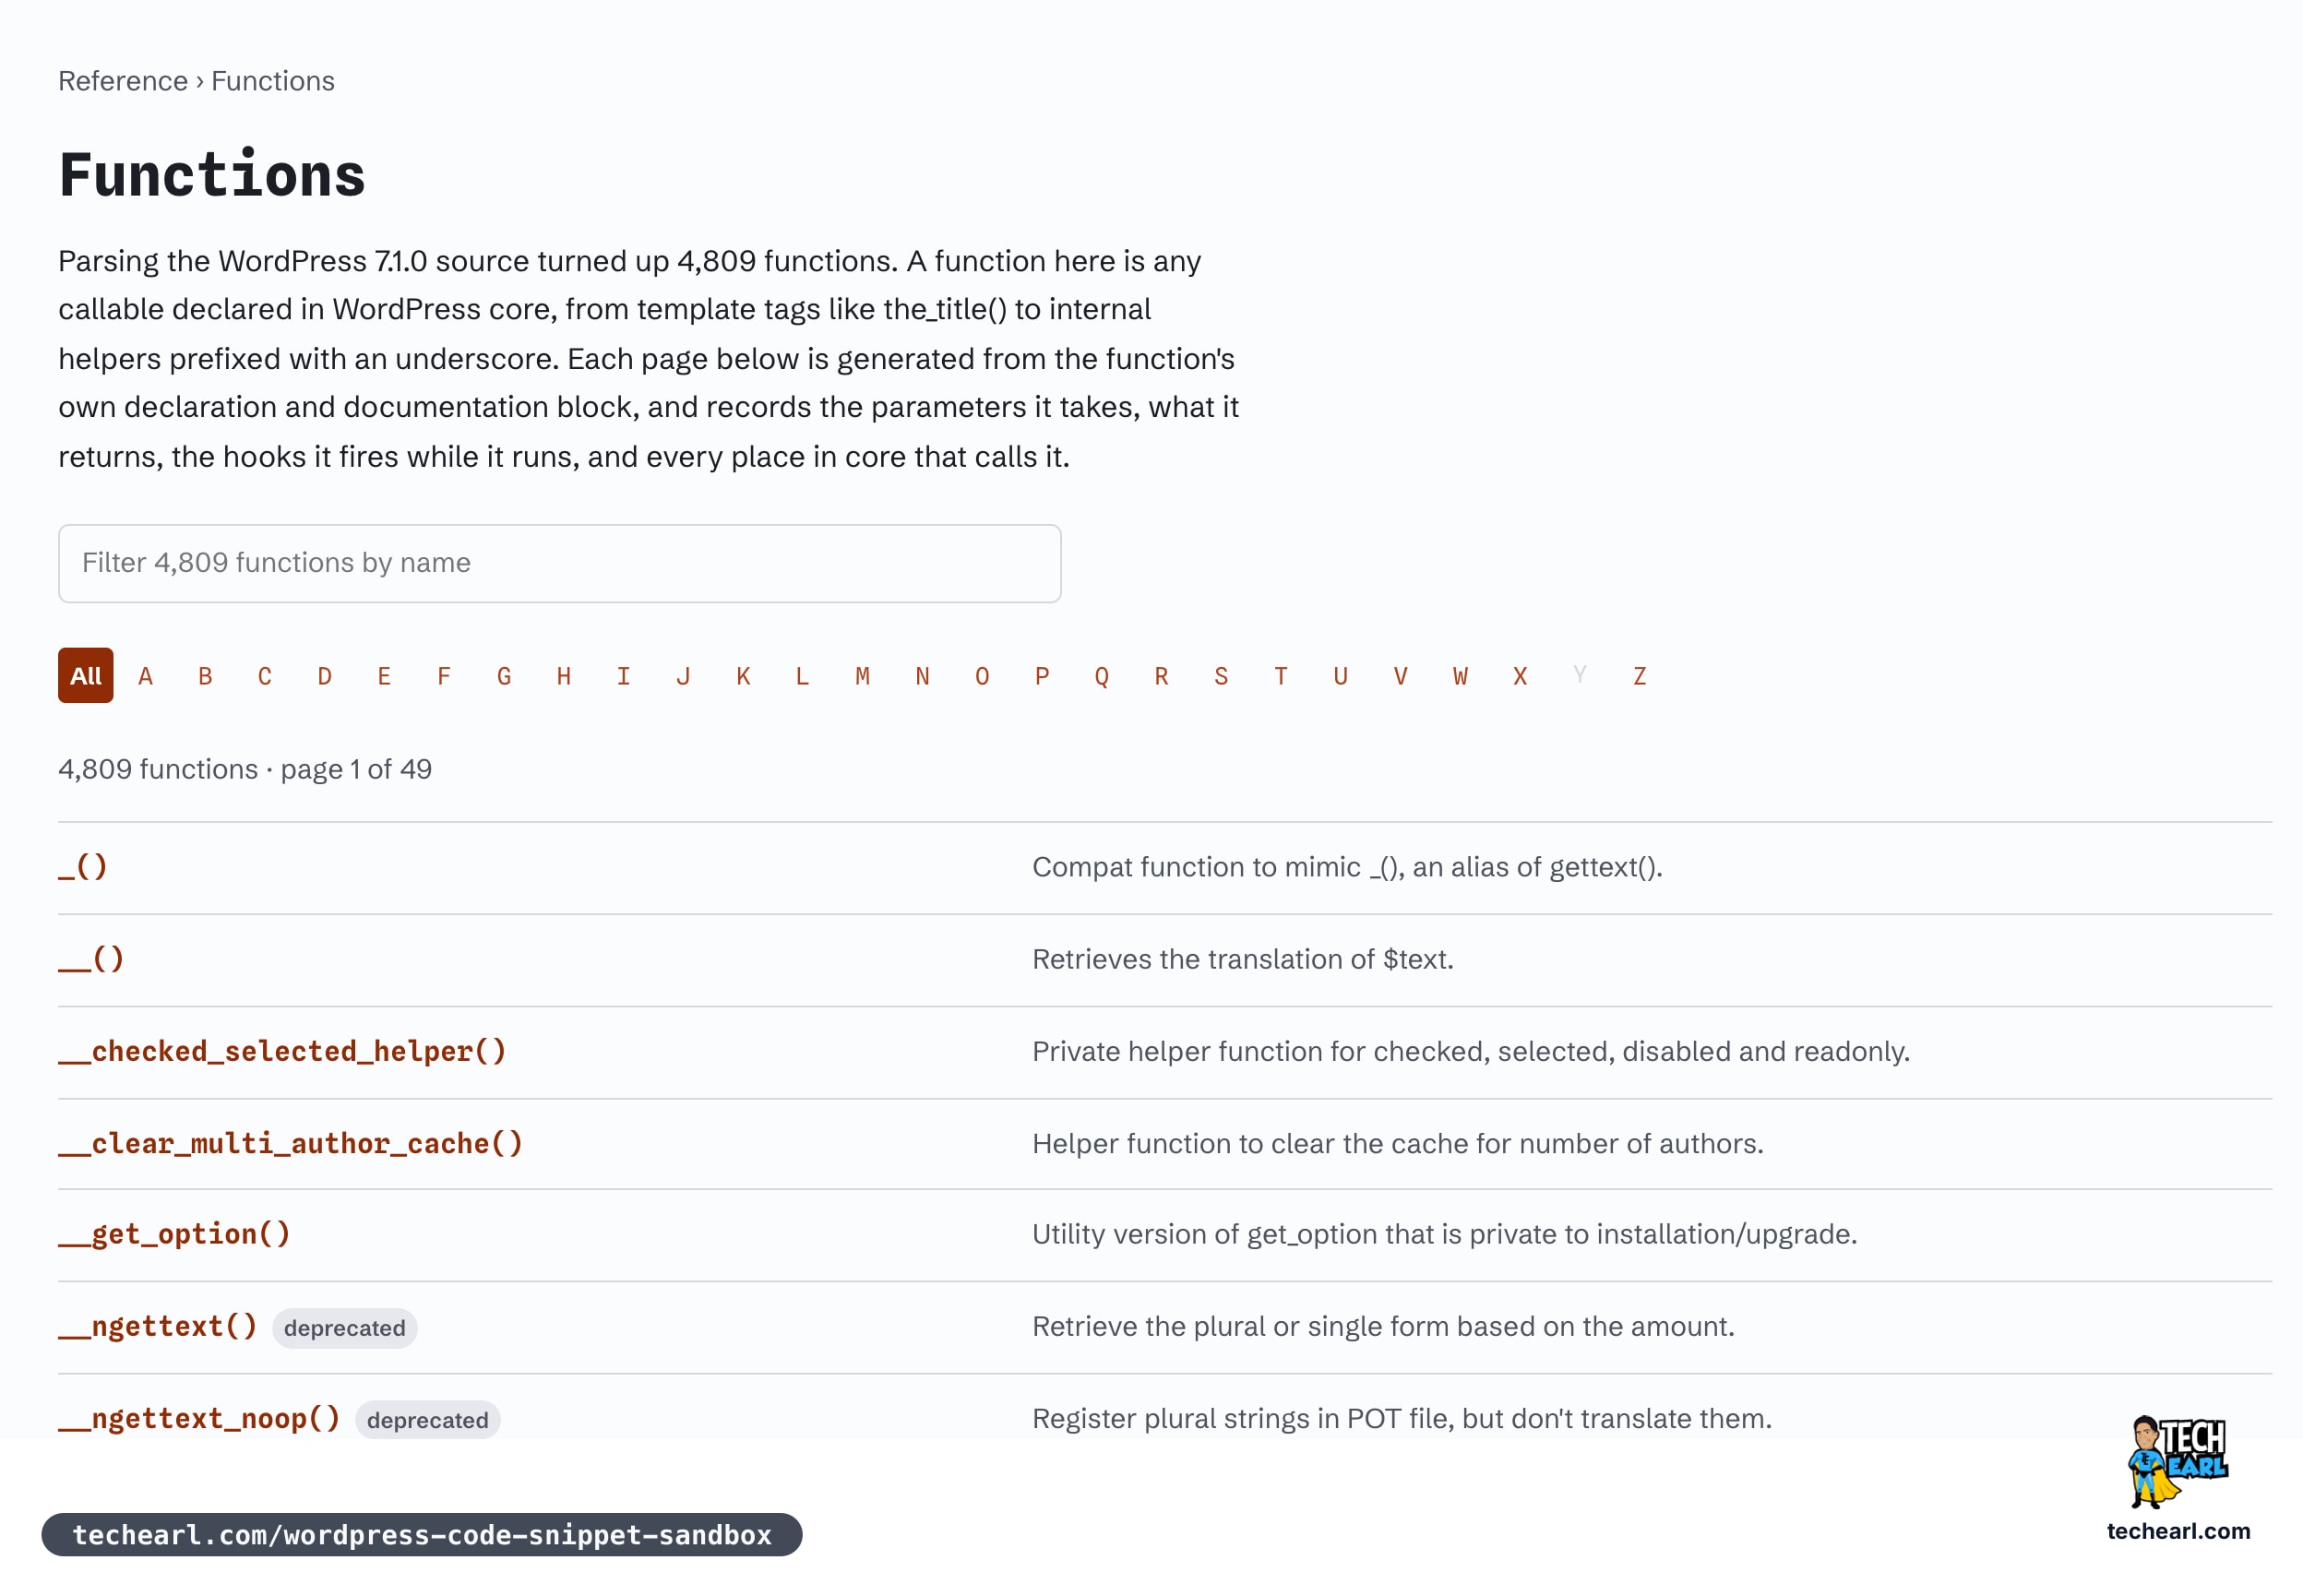The image size is (2303, 1596).
Task: Choose letter Z in alphabet filter
Action: 1640,676
